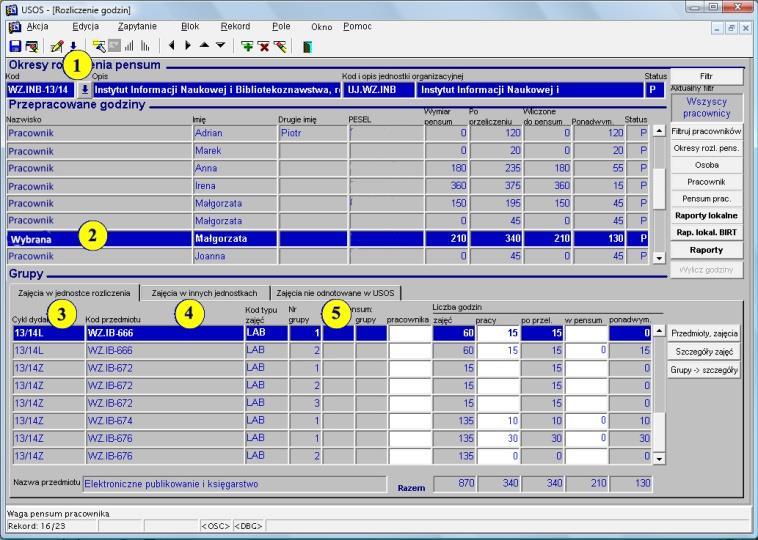758x540 pixels.
Task: Click the Kod field showing WZ.INB-13/14
Action: 41,90
